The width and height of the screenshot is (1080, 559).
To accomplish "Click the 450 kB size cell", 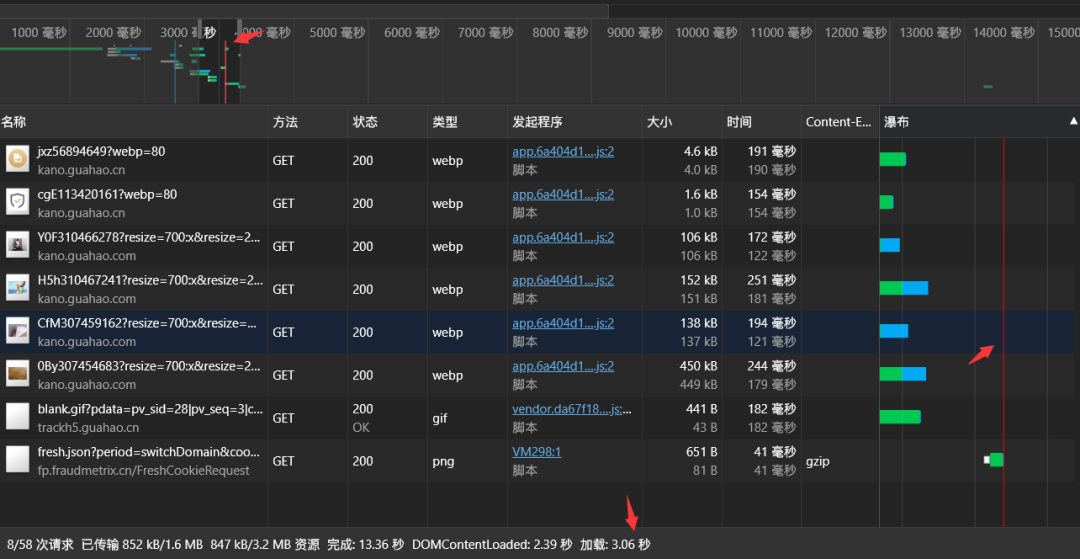I will point(697,367).
